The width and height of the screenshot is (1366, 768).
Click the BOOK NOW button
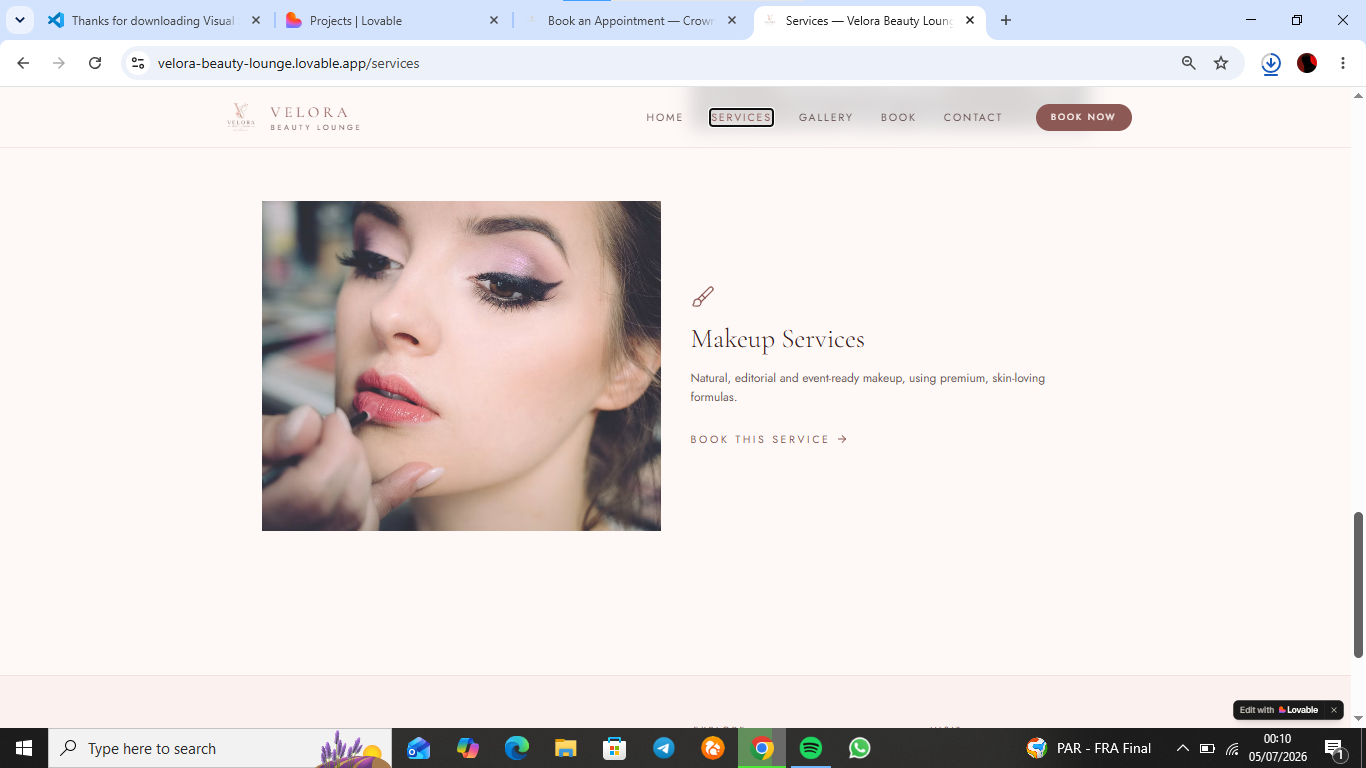click(x=1084, y=117)
